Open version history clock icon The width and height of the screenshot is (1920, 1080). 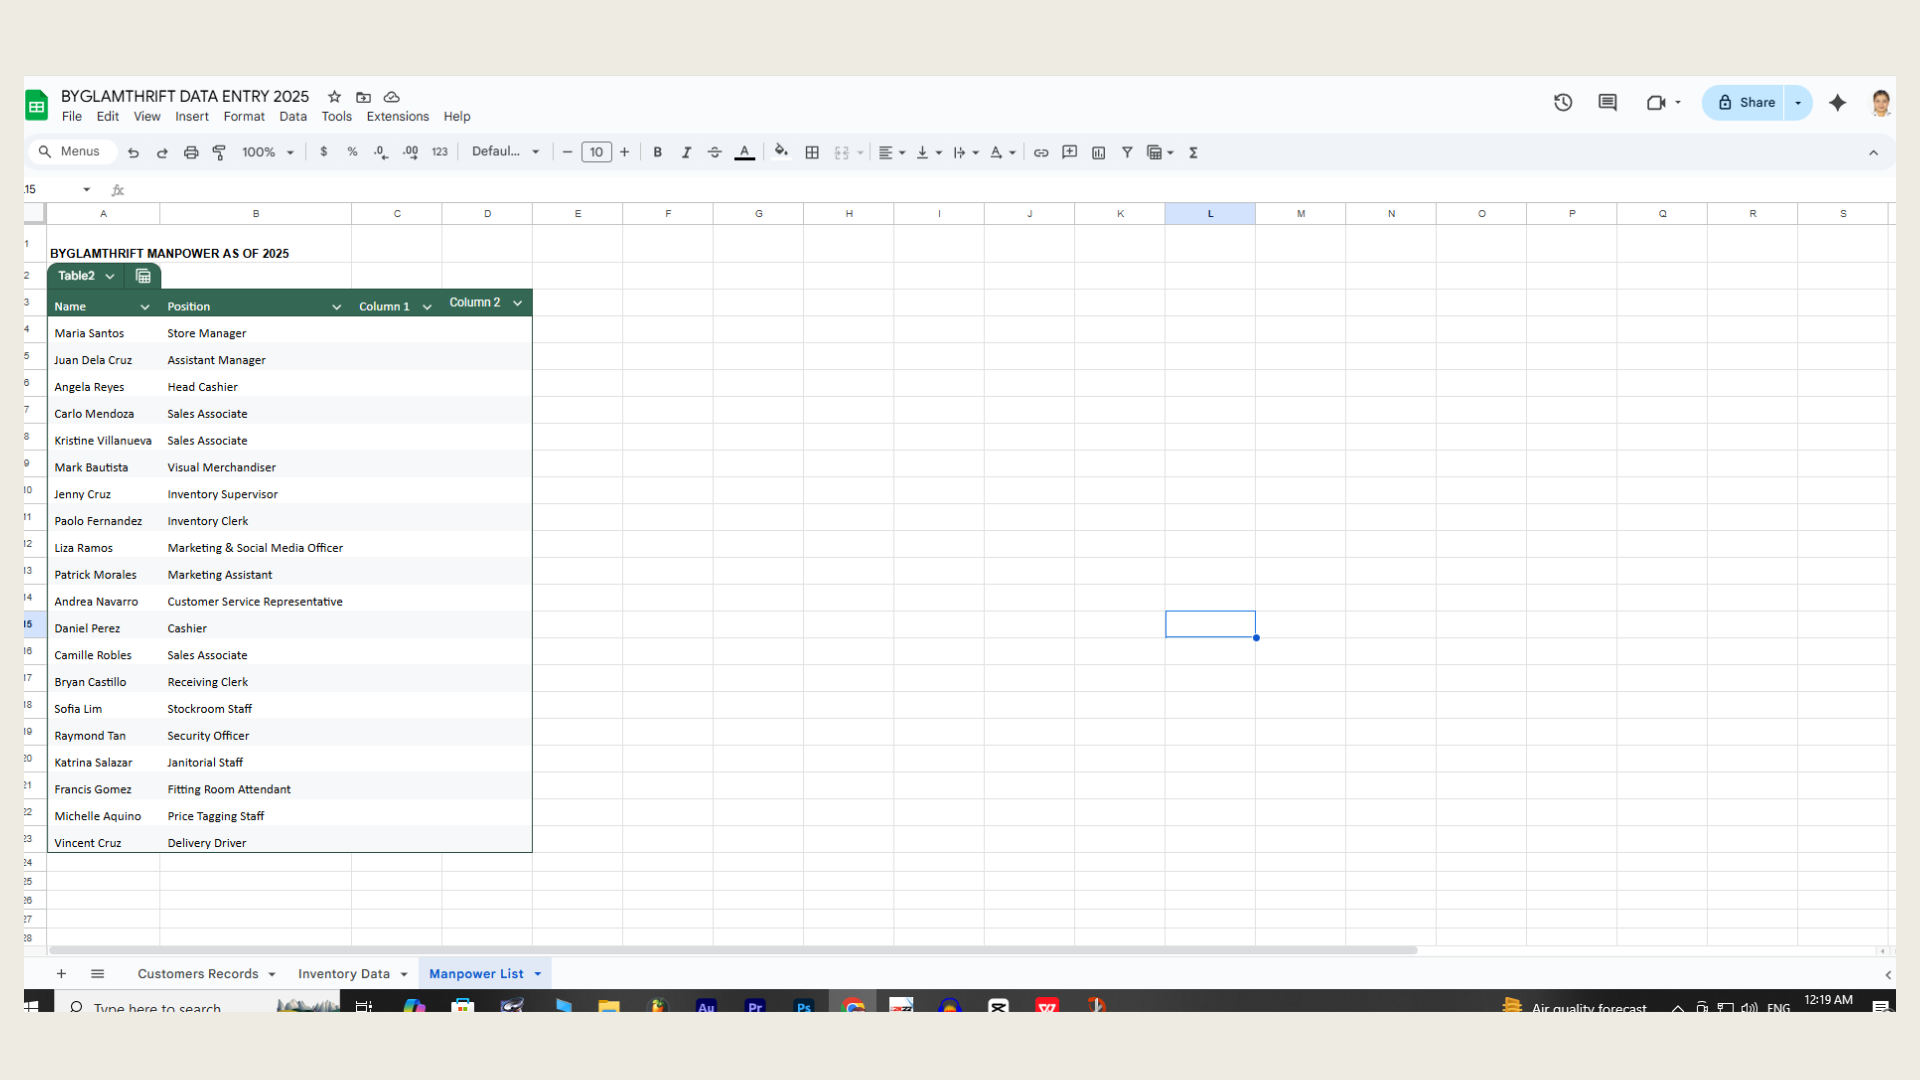(1563, 102)
